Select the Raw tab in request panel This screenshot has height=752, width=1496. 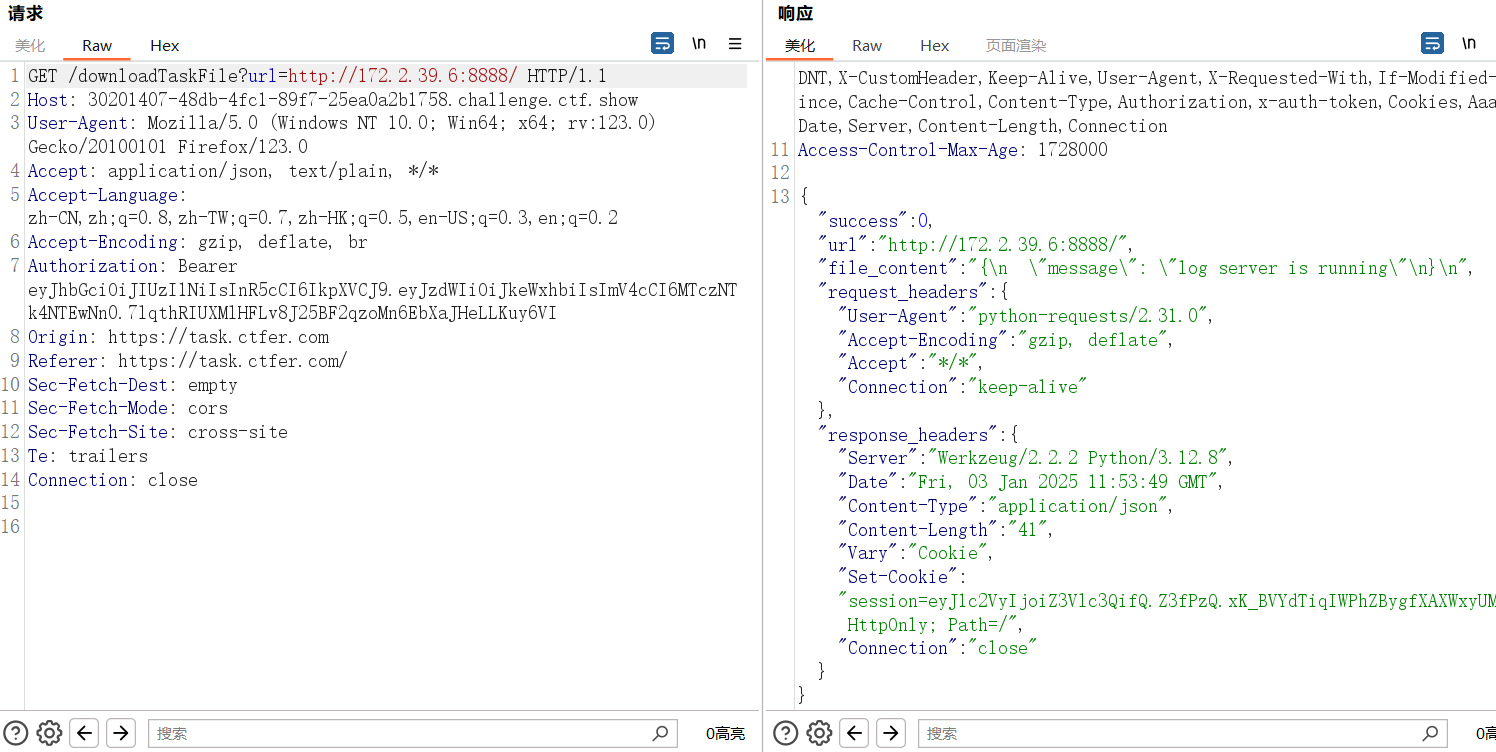(97, 46)
